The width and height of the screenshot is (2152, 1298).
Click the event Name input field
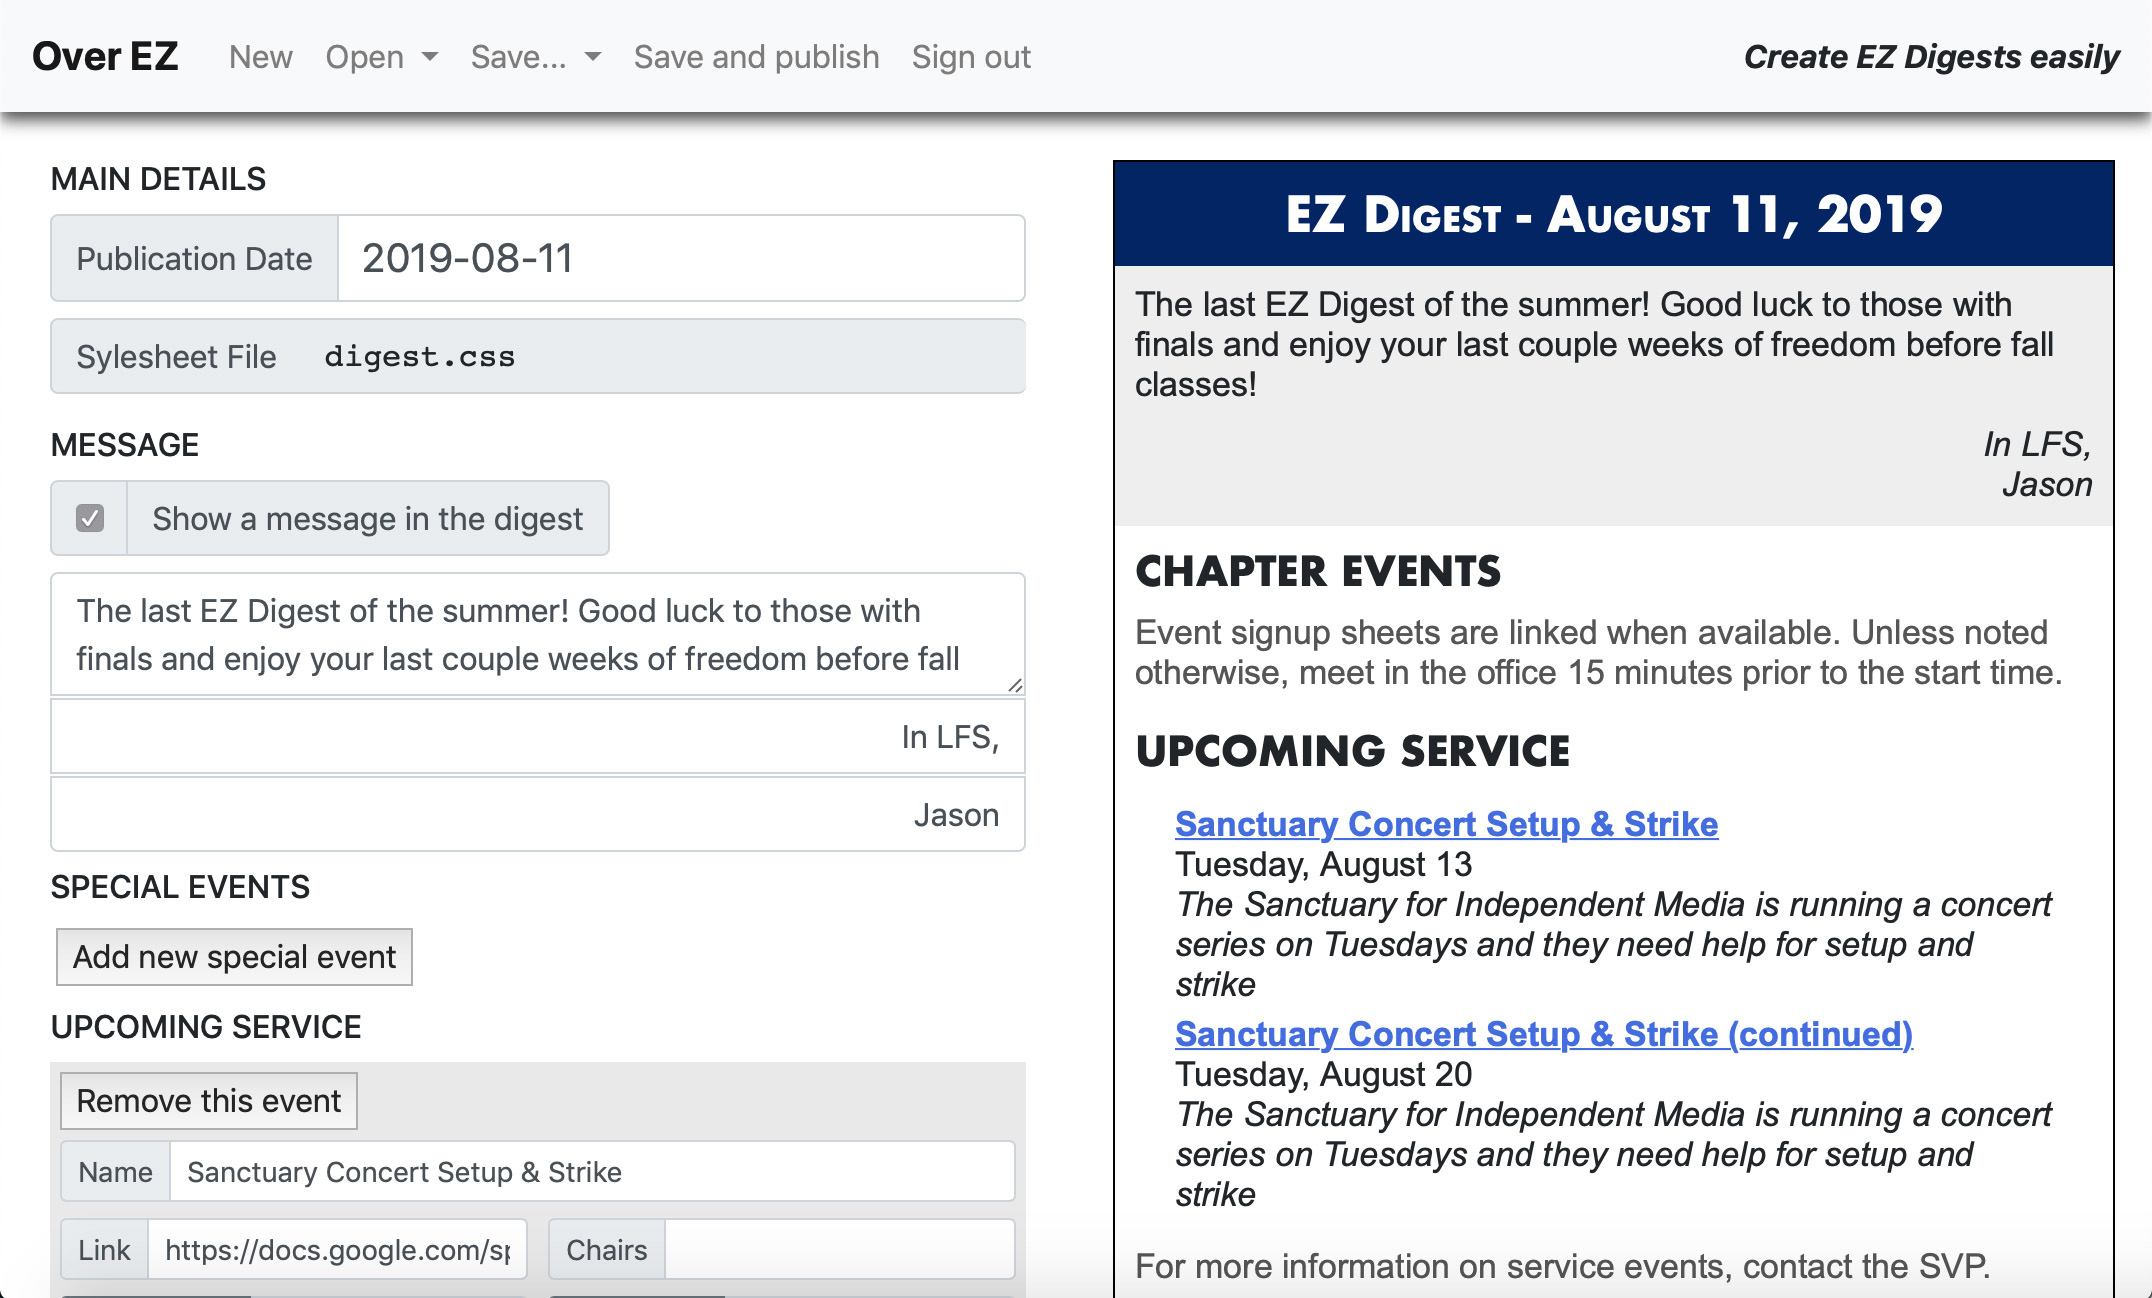pos(592,1172)
